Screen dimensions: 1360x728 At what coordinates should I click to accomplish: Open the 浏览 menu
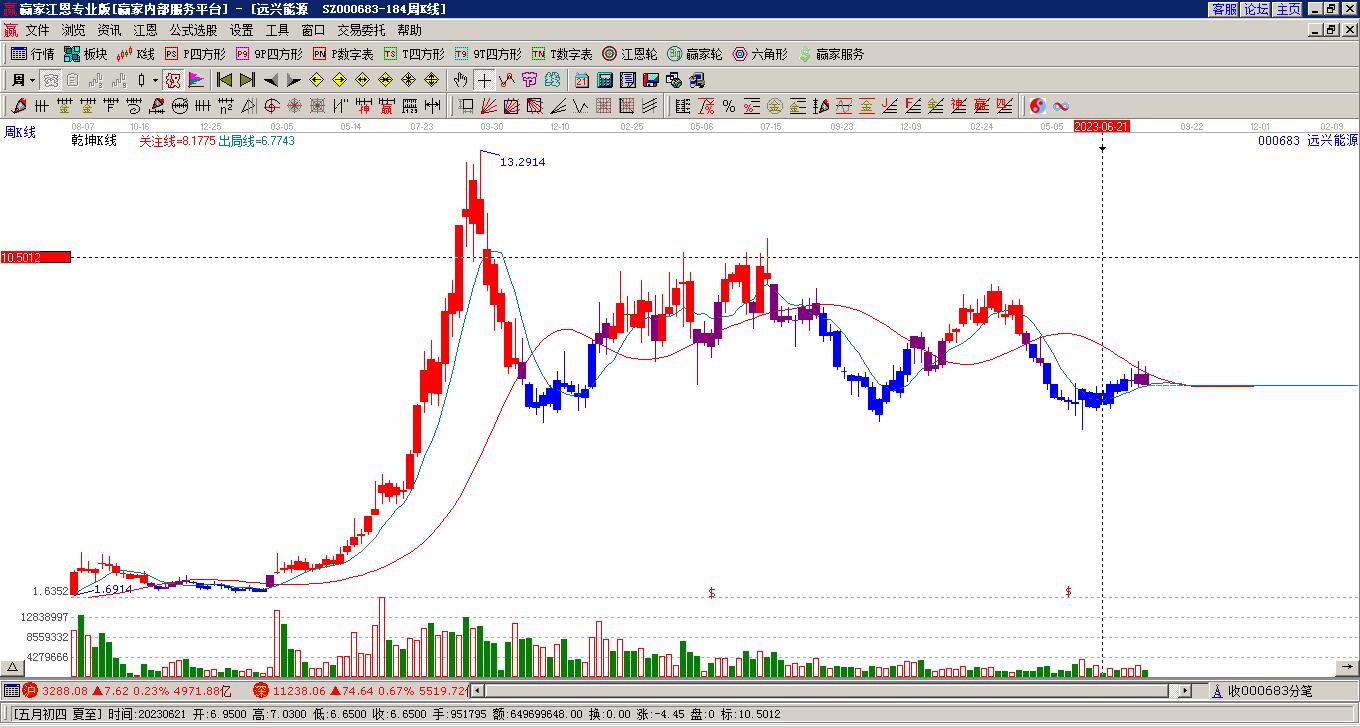point(74,30)
